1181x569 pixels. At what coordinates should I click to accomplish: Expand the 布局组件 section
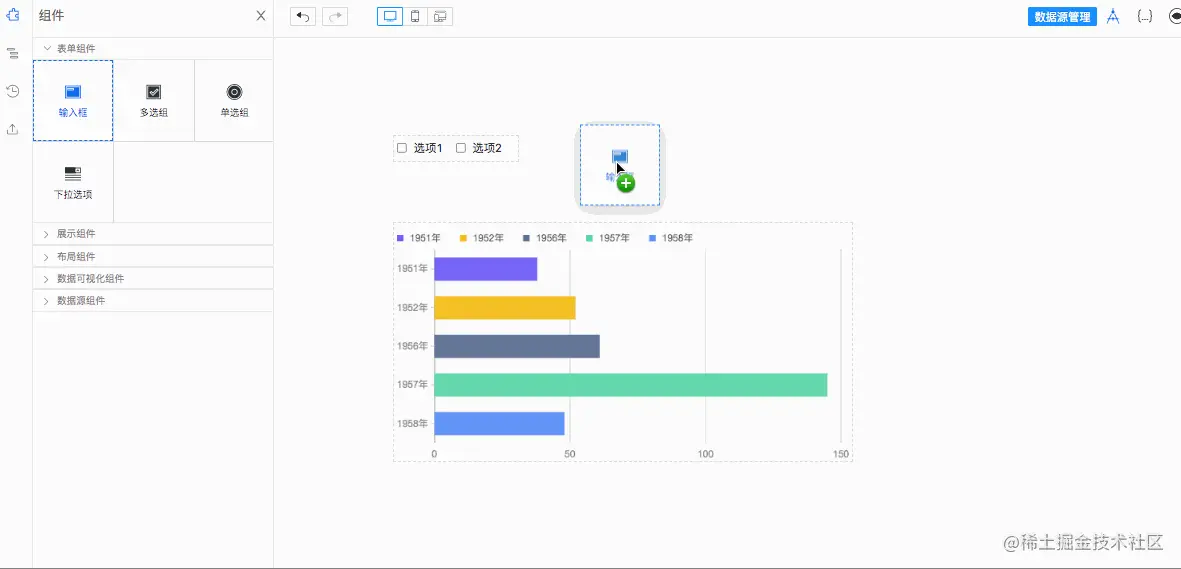pyautogui.click(x=153, y=256)
